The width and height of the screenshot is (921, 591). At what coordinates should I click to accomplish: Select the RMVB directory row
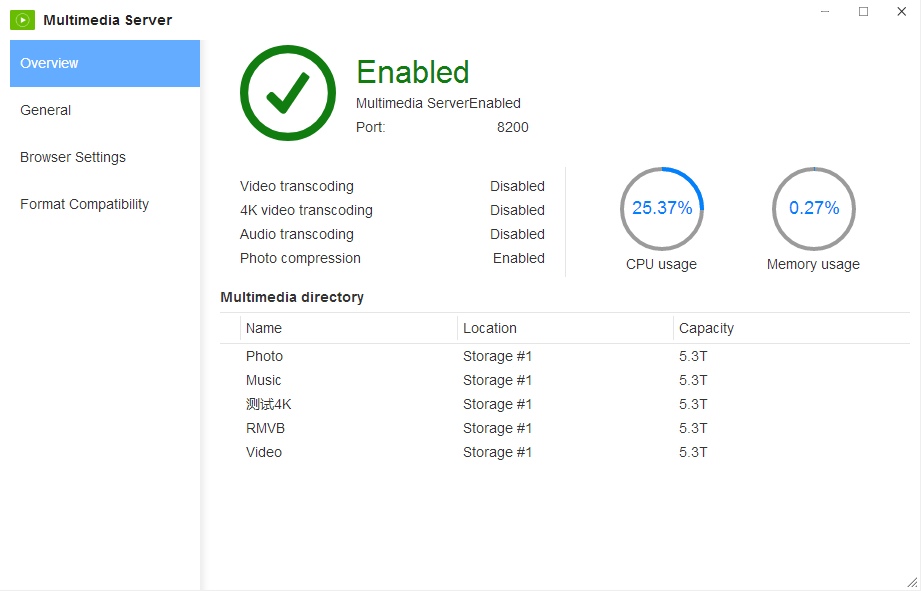click(265, 428)
